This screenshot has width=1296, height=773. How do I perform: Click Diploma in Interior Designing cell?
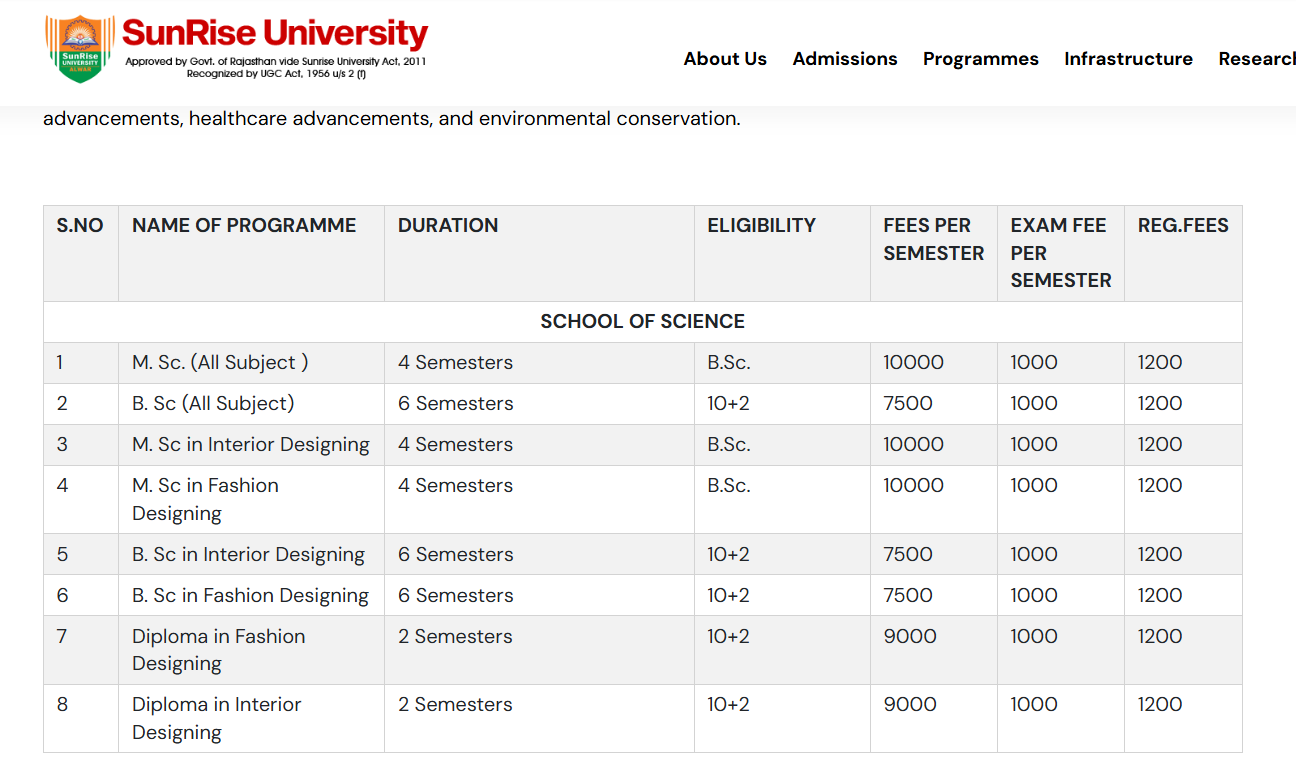pos(216,718)
